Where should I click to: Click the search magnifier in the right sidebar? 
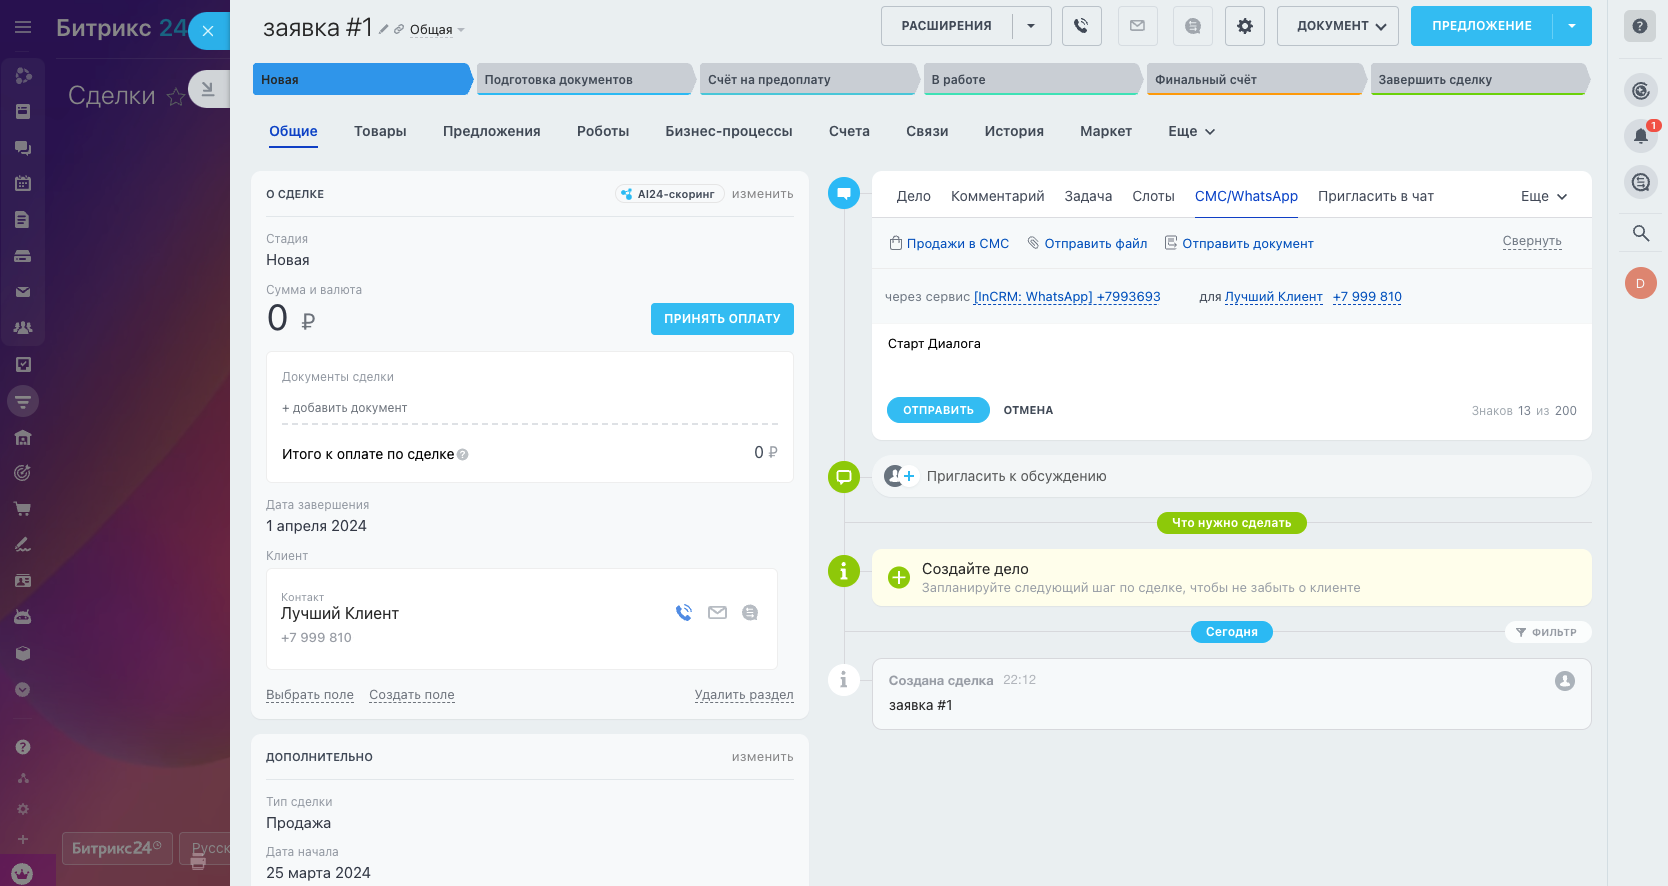[1640, 233]
